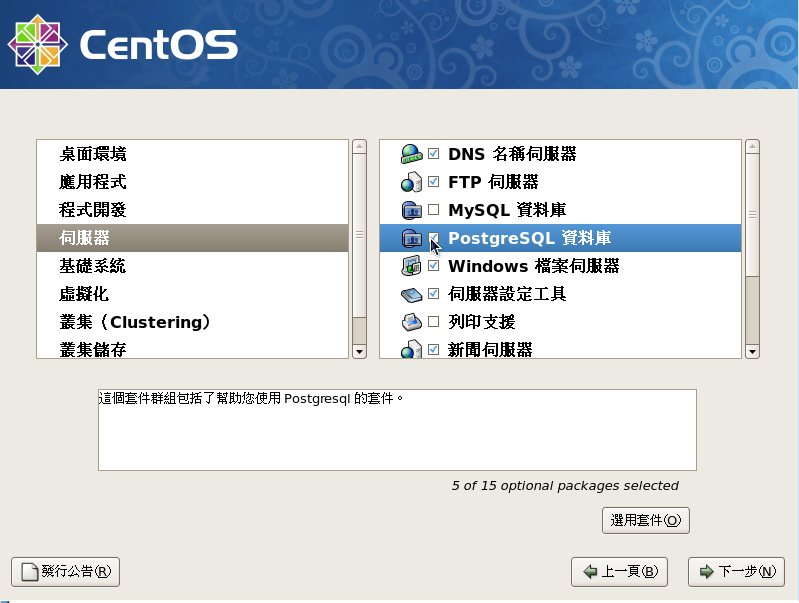Open 發行公告(R) release notes

pos(65,571)
